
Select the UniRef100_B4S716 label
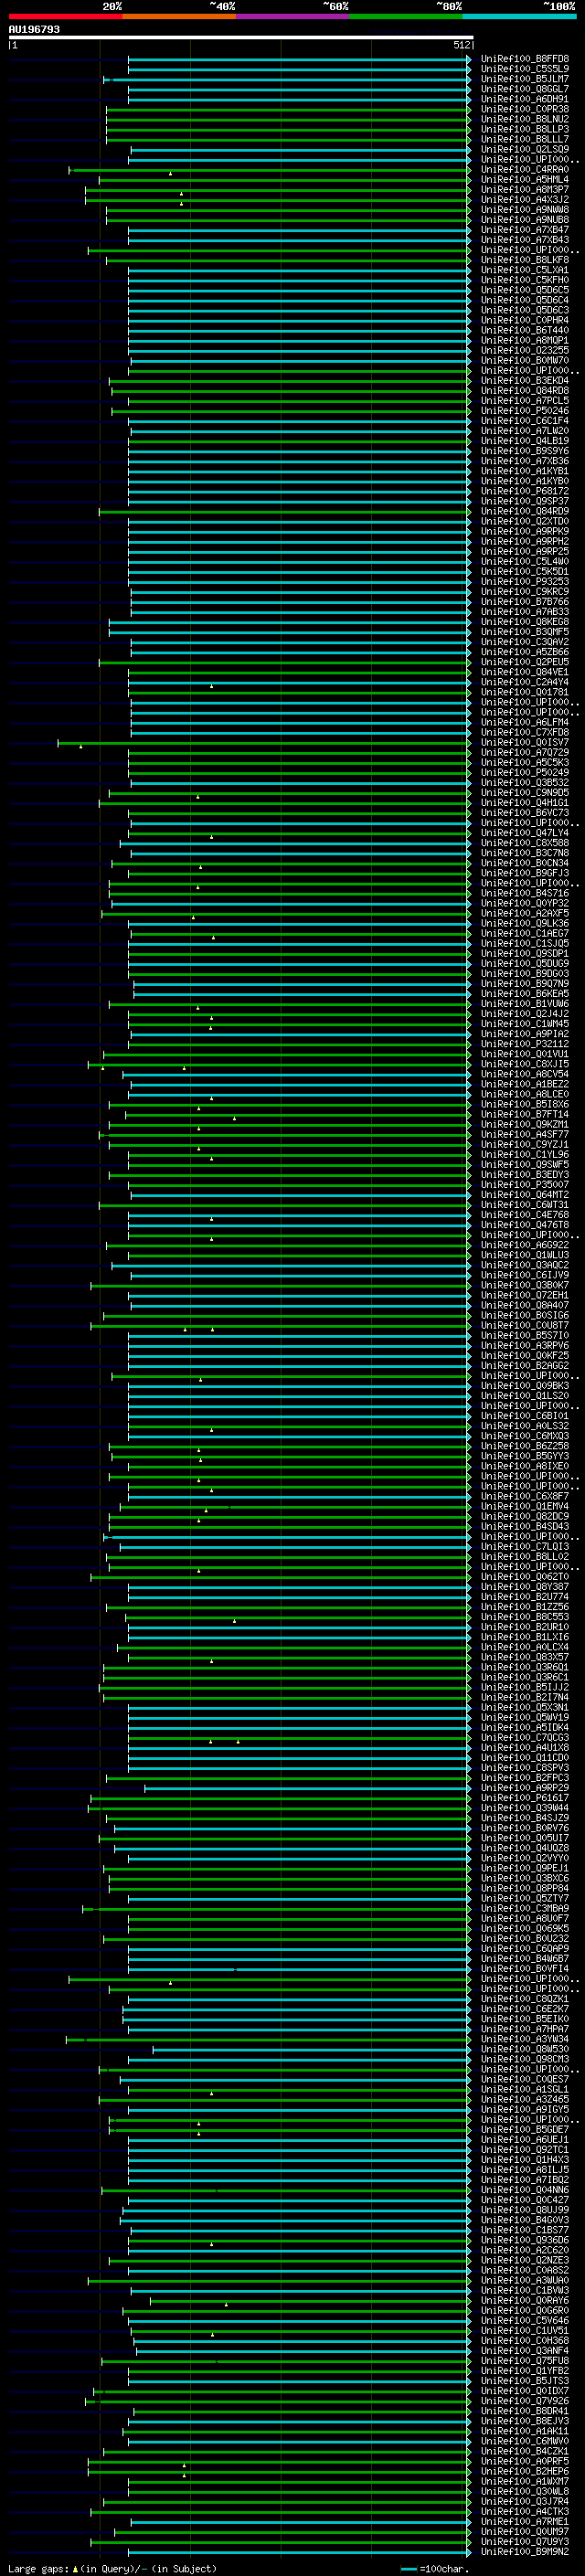(x=524, y=893)
